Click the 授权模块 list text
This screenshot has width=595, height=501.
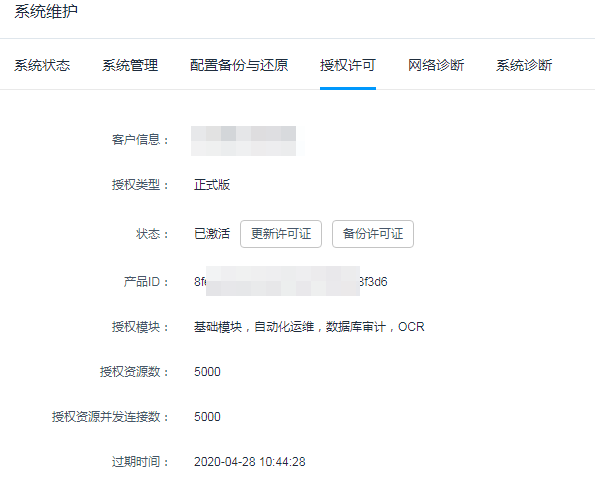(309, 327)
